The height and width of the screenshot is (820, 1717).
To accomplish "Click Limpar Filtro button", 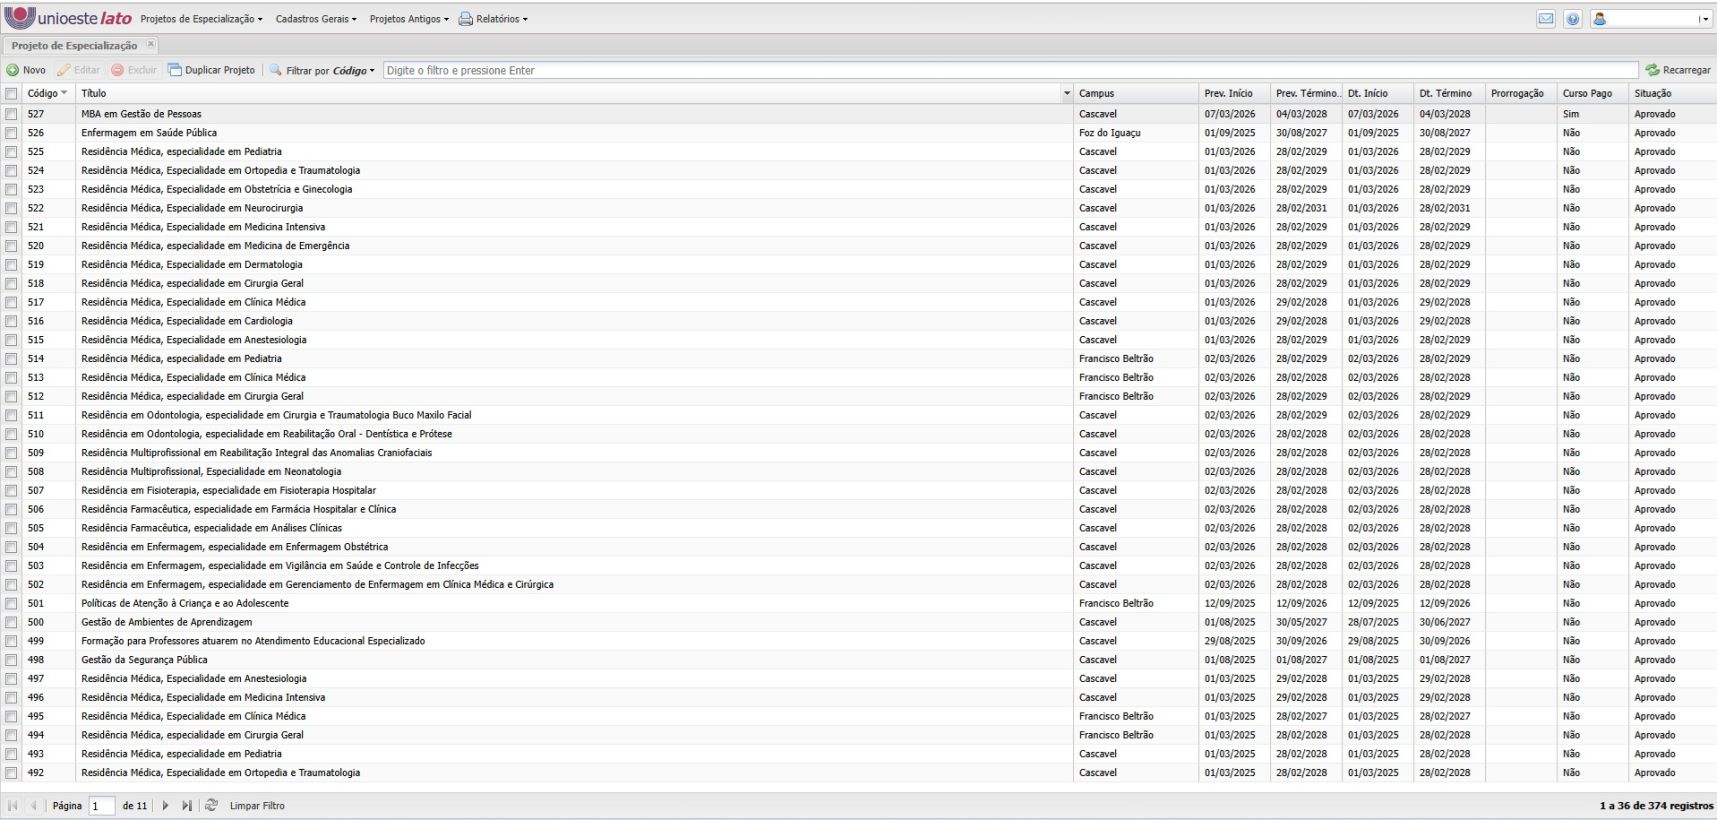I will pyautogui.click(x=257, y=805).
